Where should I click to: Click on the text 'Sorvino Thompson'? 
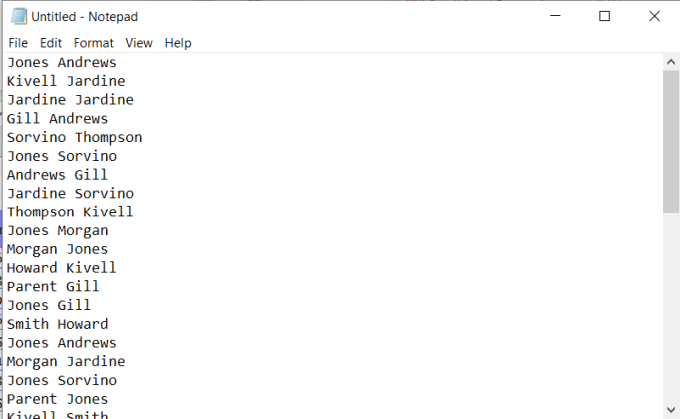[75, 137]
